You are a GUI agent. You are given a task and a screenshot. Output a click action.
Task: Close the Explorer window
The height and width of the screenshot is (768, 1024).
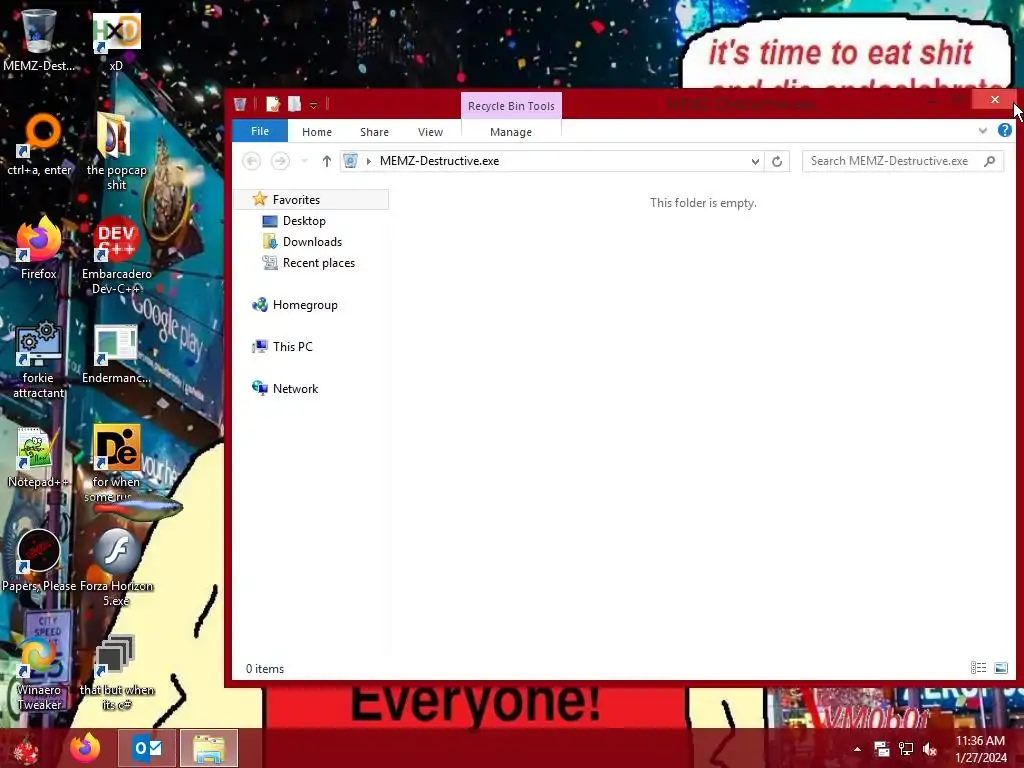click(x=994, y=99)
